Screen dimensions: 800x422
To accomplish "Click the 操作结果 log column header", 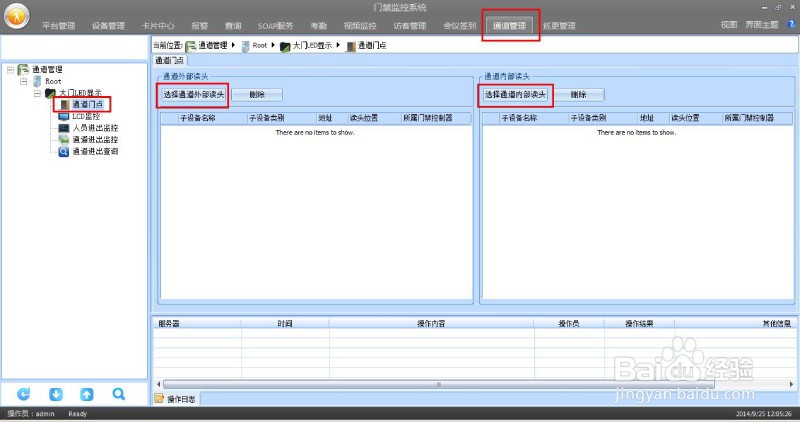I will (x=639, y=324).
